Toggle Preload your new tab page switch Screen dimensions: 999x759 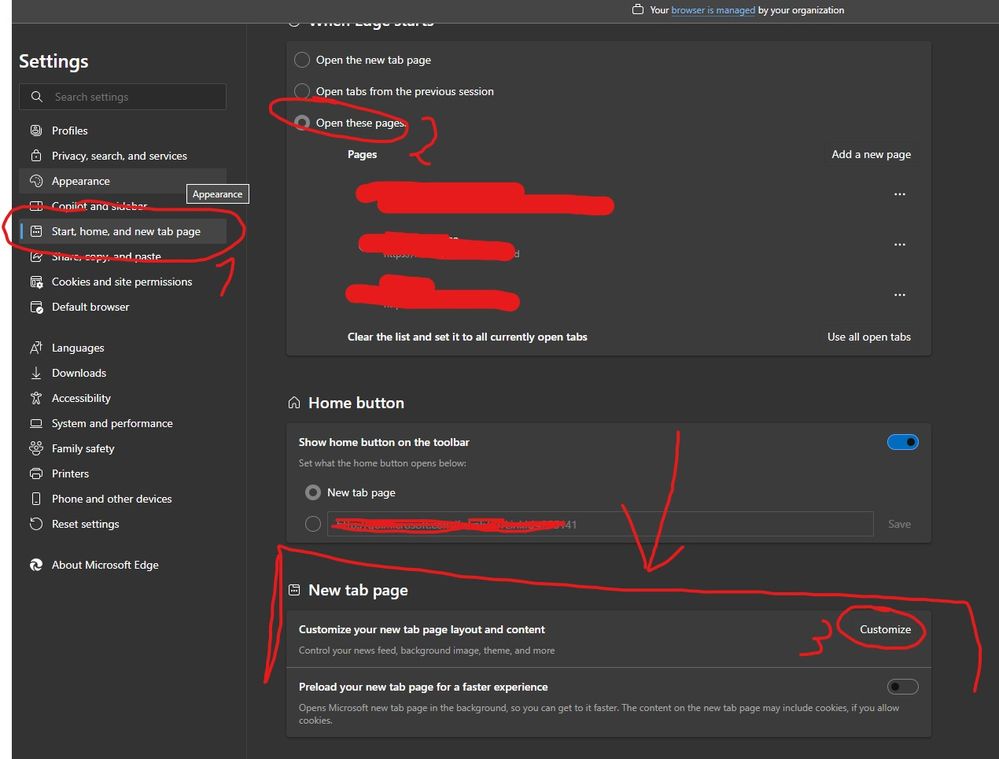tap(902, 686)
